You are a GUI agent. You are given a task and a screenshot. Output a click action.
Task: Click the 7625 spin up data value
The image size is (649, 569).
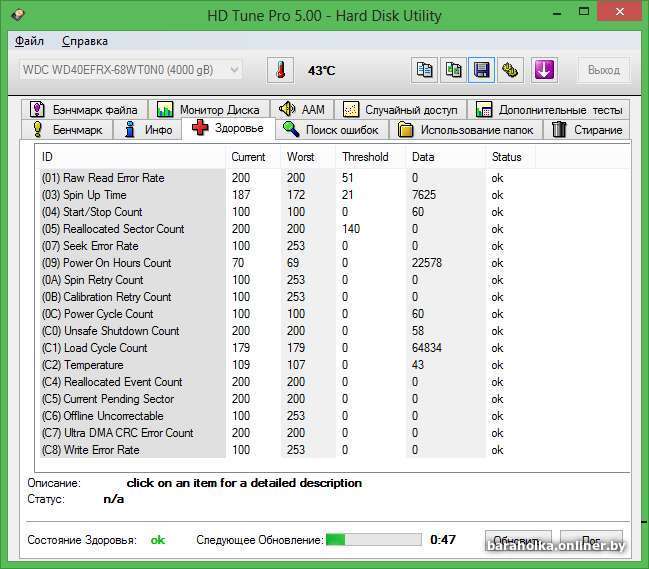(x=424, y=195)
